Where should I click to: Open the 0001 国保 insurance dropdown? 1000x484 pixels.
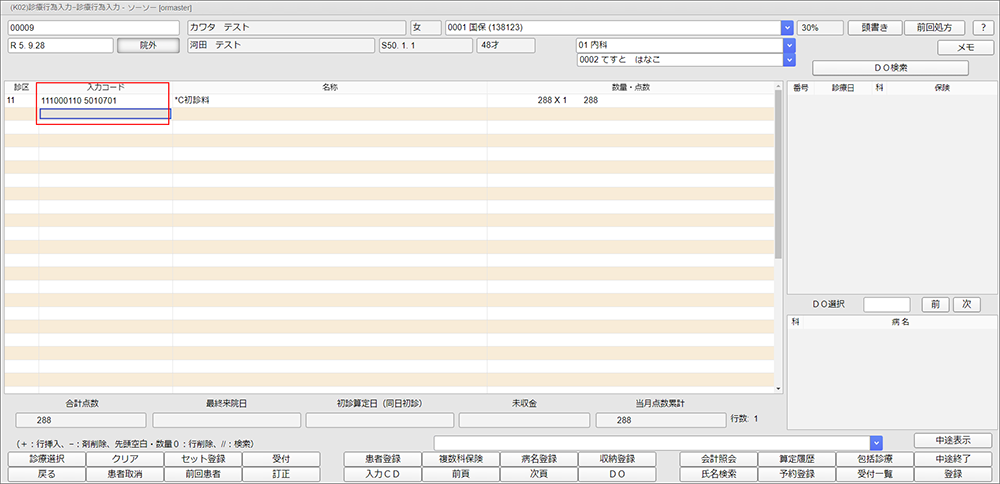[787, 28]
